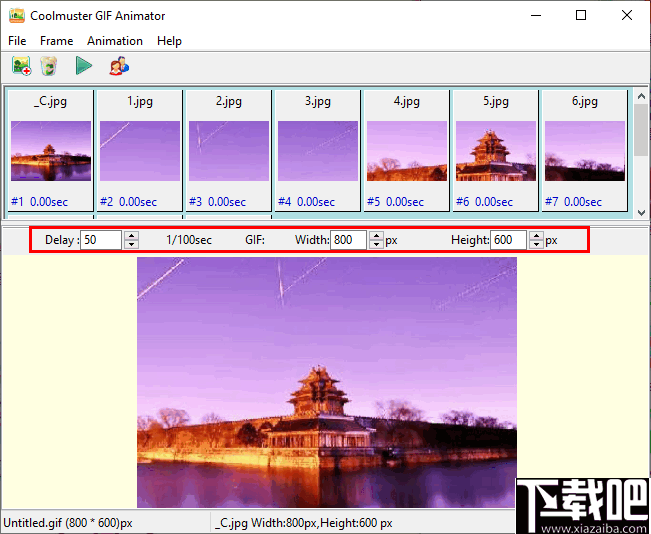Increase the Width with up arrow

(377, 236)
